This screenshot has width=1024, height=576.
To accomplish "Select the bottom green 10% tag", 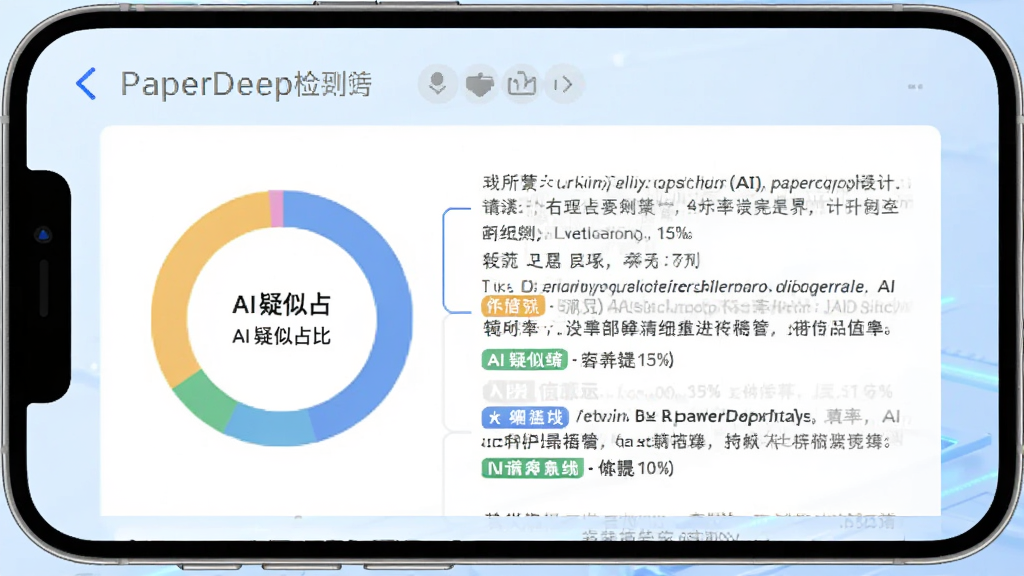I will (x=532, y=468).
